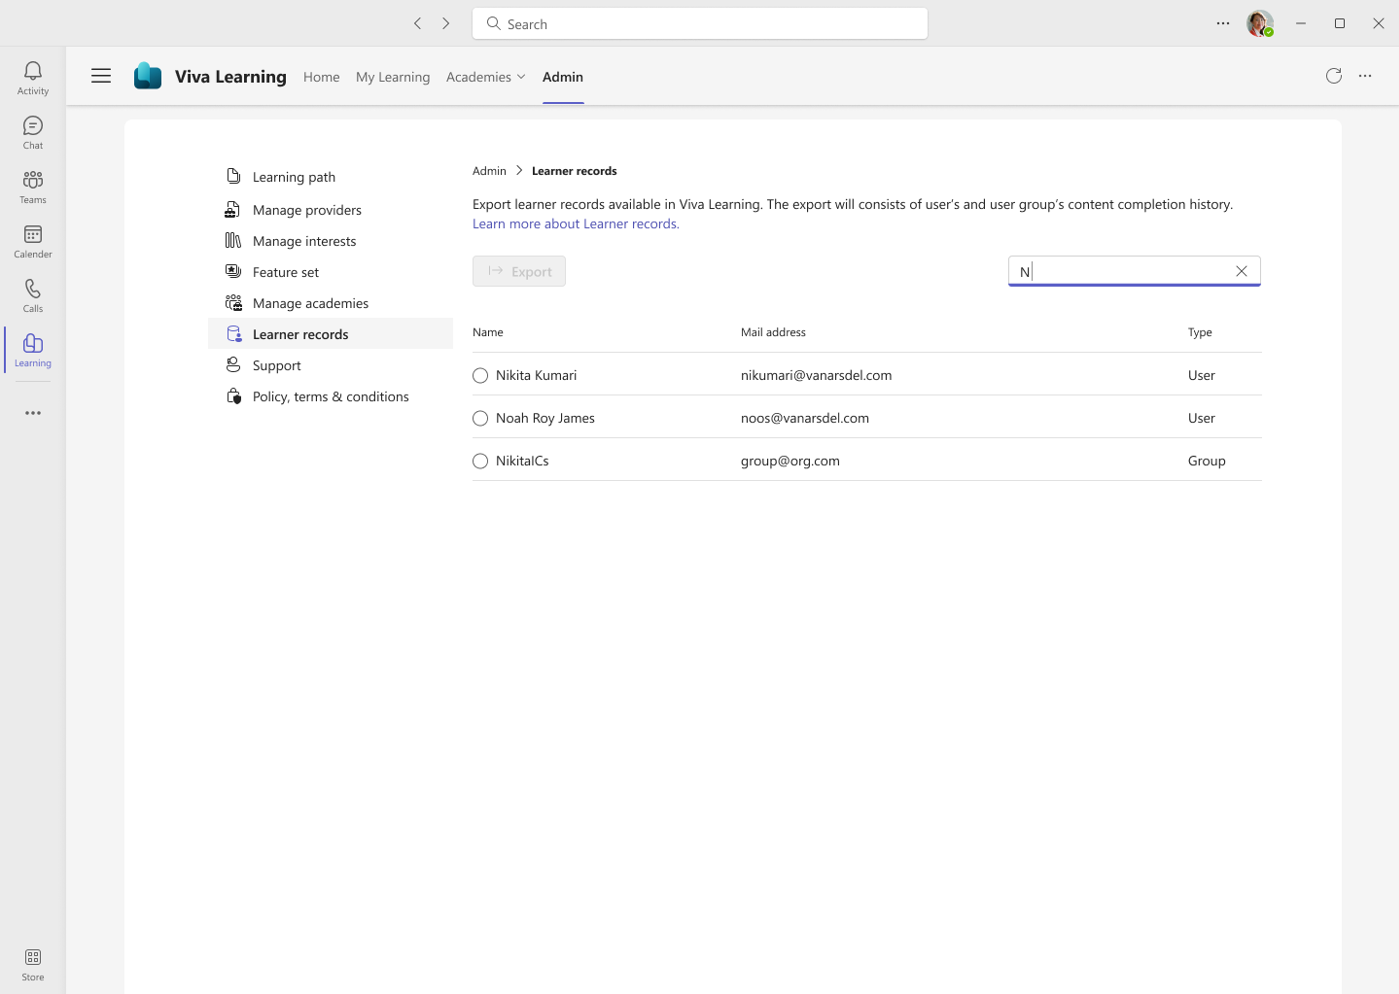Open the user profile avatar
The width and height of the screenshot is (1399, 994).
(x=1260, y=23)
